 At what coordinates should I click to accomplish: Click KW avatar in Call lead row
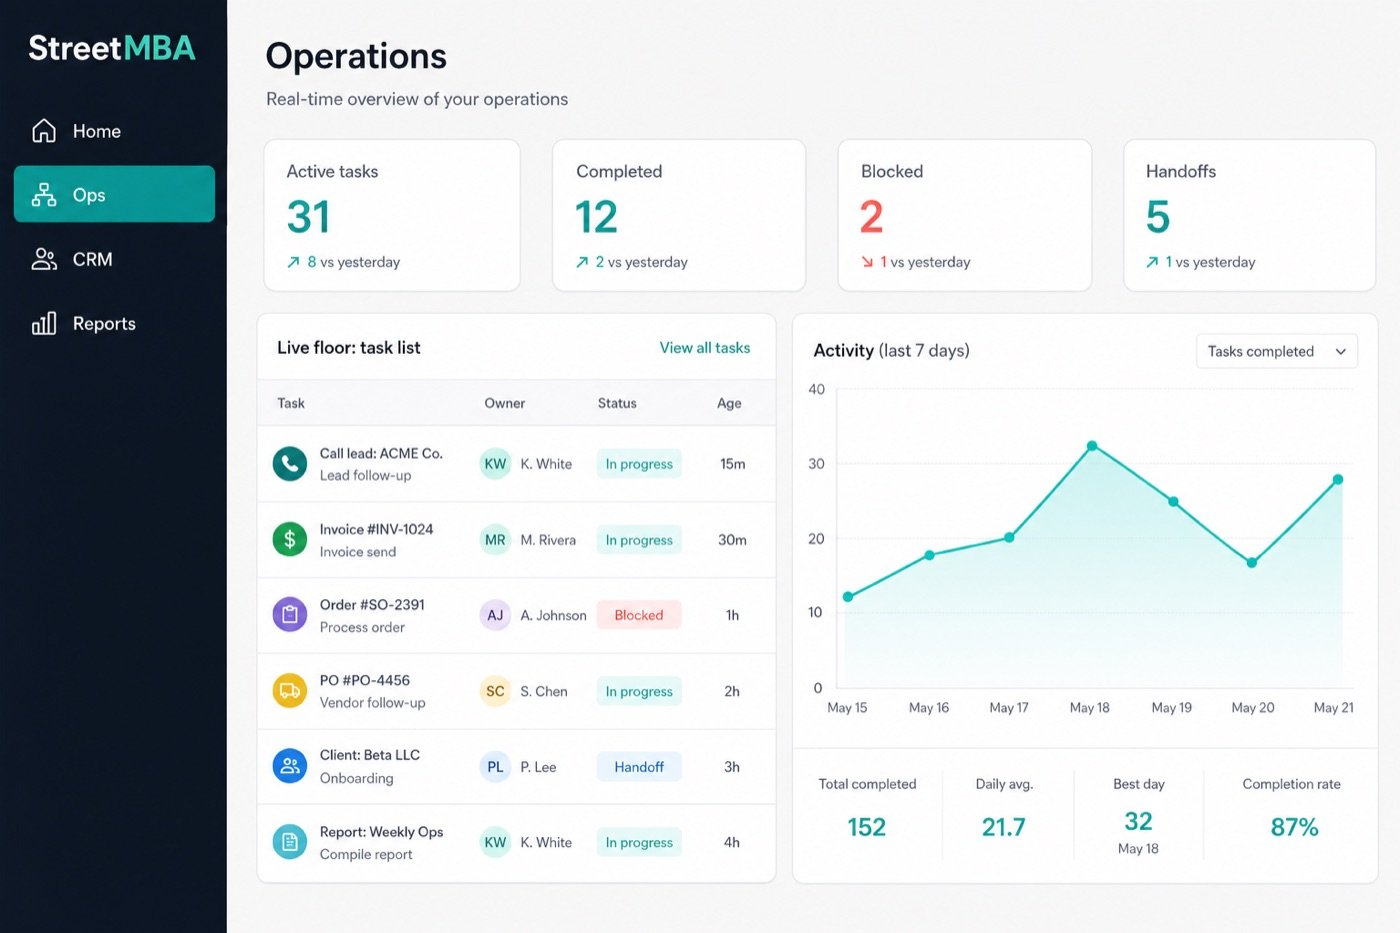495,464
